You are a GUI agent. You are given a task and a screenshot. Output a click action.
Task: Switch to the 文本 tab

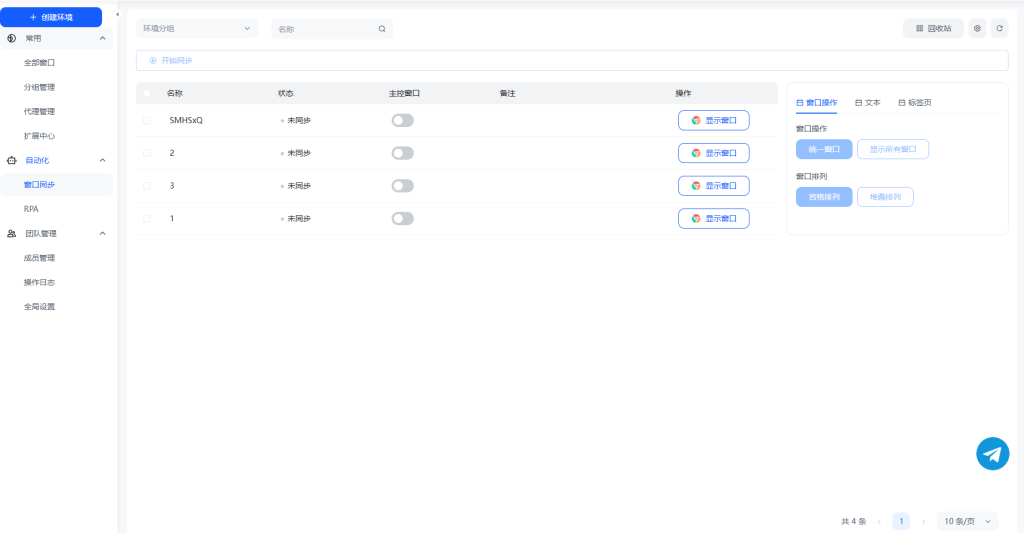(867, 102)
